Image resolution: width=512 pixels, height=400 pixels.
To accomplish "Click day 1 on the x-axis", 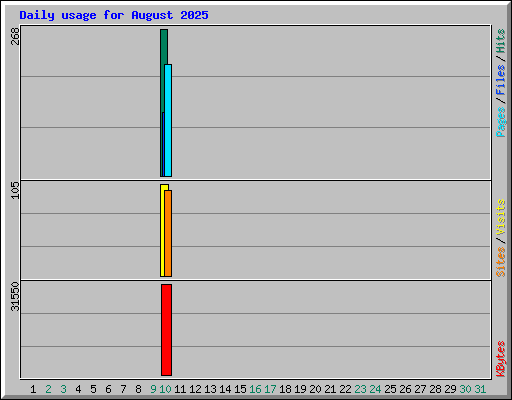I will point(33,389).
